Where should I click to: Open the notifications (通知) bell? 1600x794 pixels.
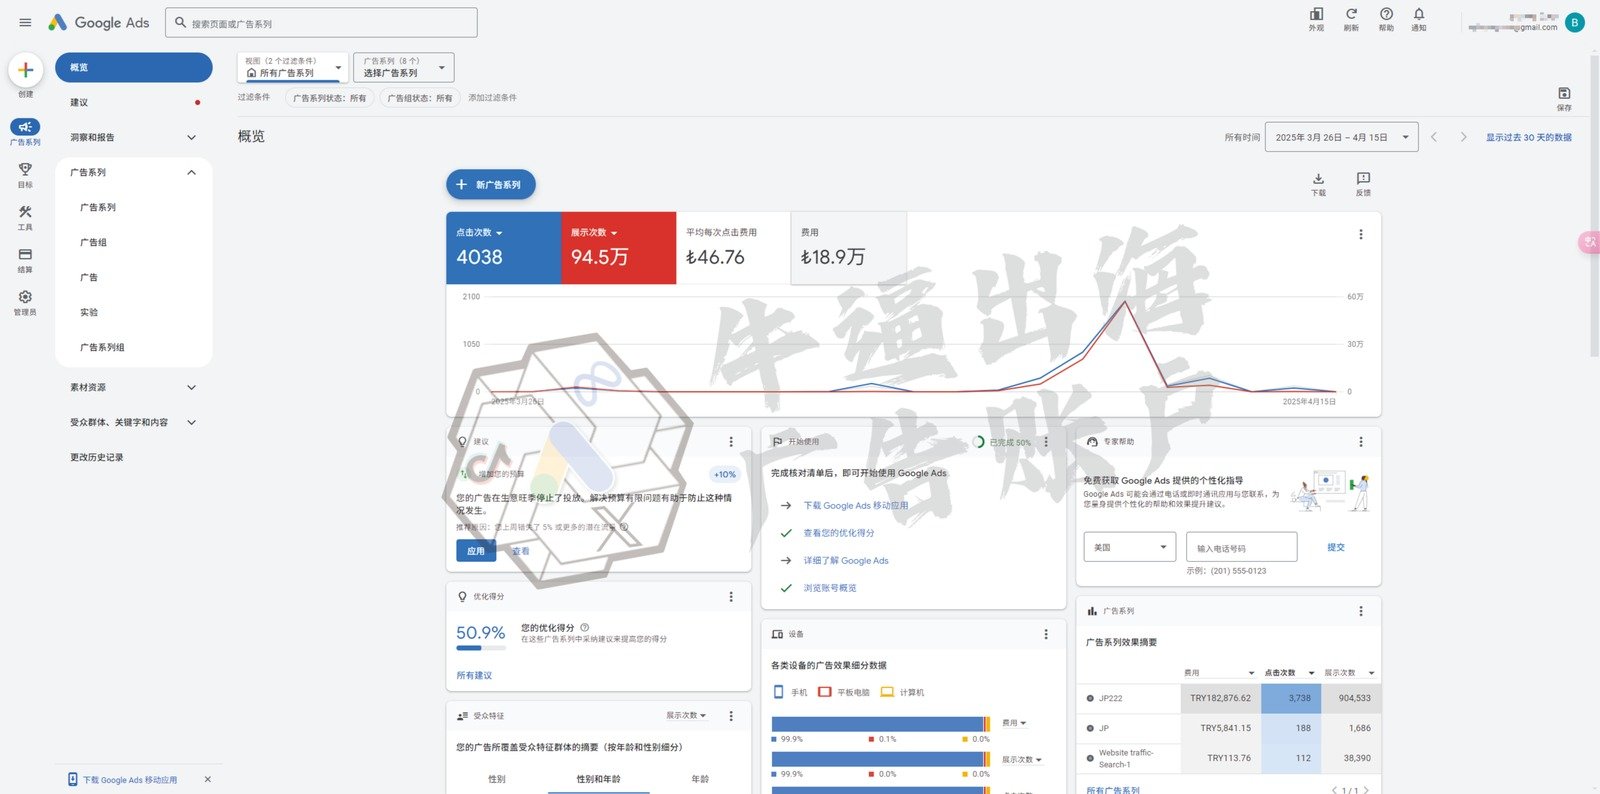point(1418,18)
